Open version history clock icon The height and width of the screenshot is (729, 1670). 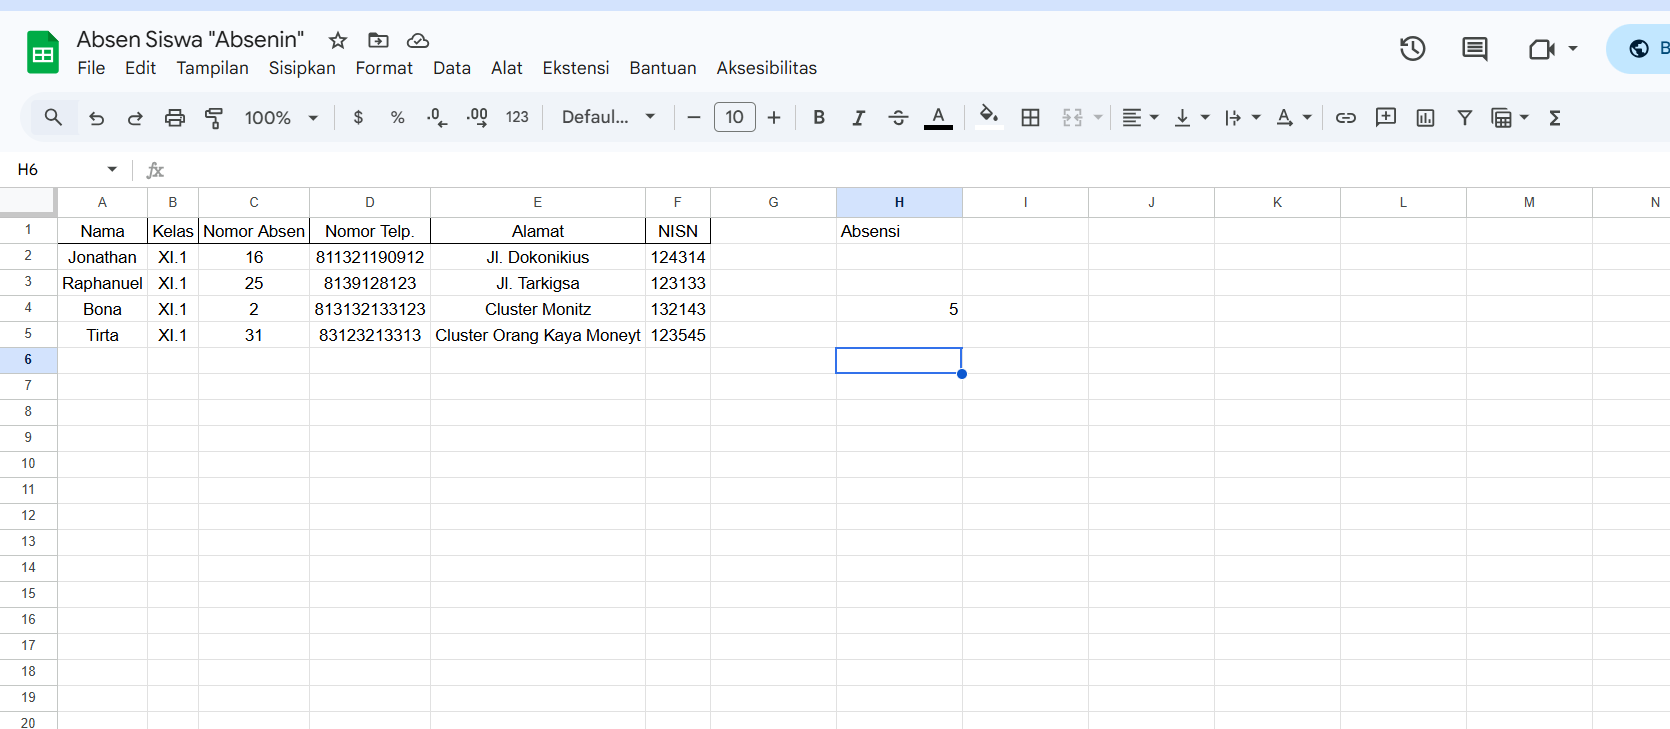point(1412,49)
